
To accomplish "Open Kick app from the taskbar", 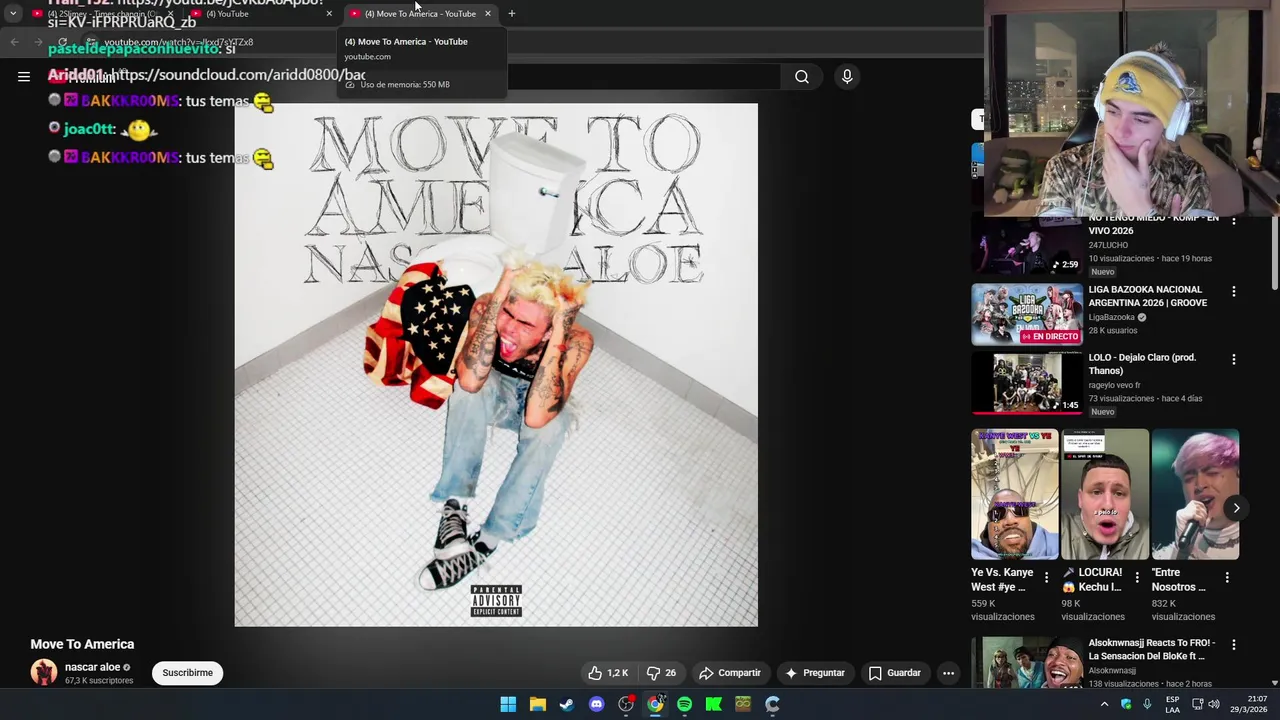I will pos(714,704).
